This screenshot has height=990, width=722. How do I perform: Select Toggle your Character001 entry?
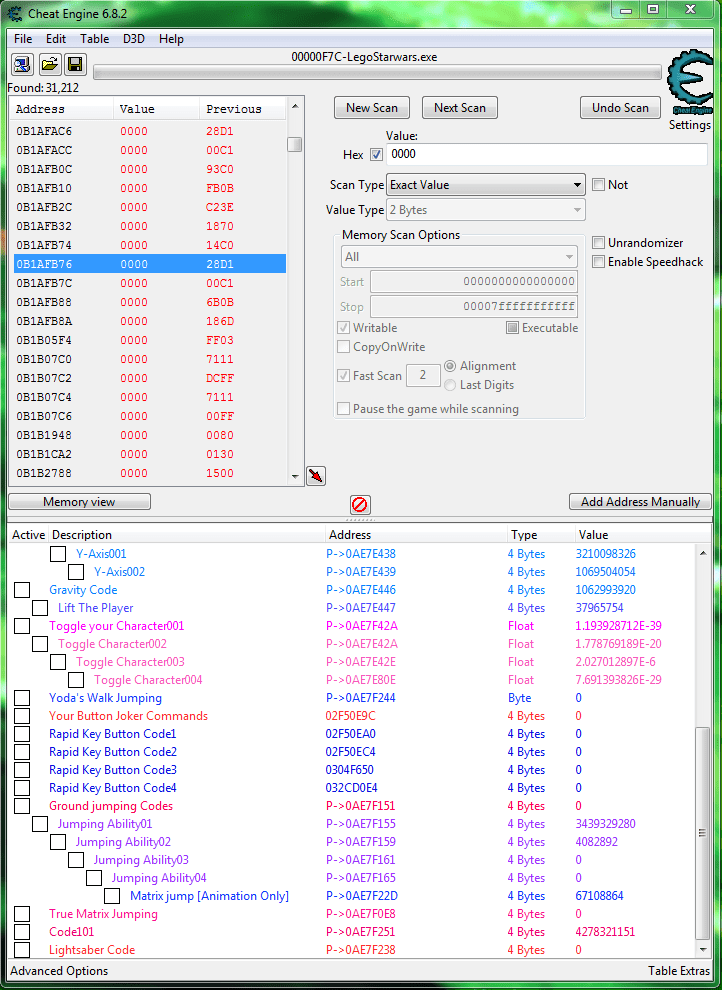click(x=116, y=626)
